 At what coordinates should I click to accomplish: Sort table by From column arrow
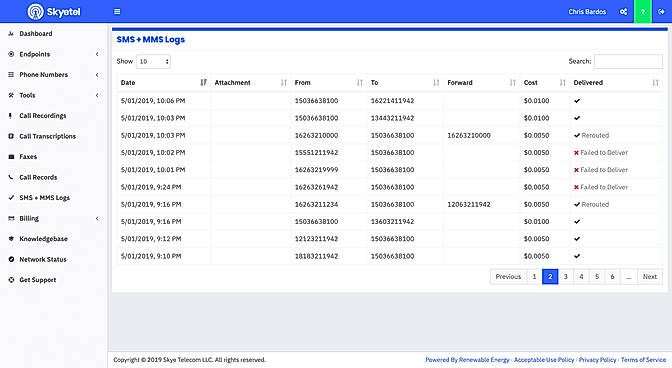click(x=360, y=83)
